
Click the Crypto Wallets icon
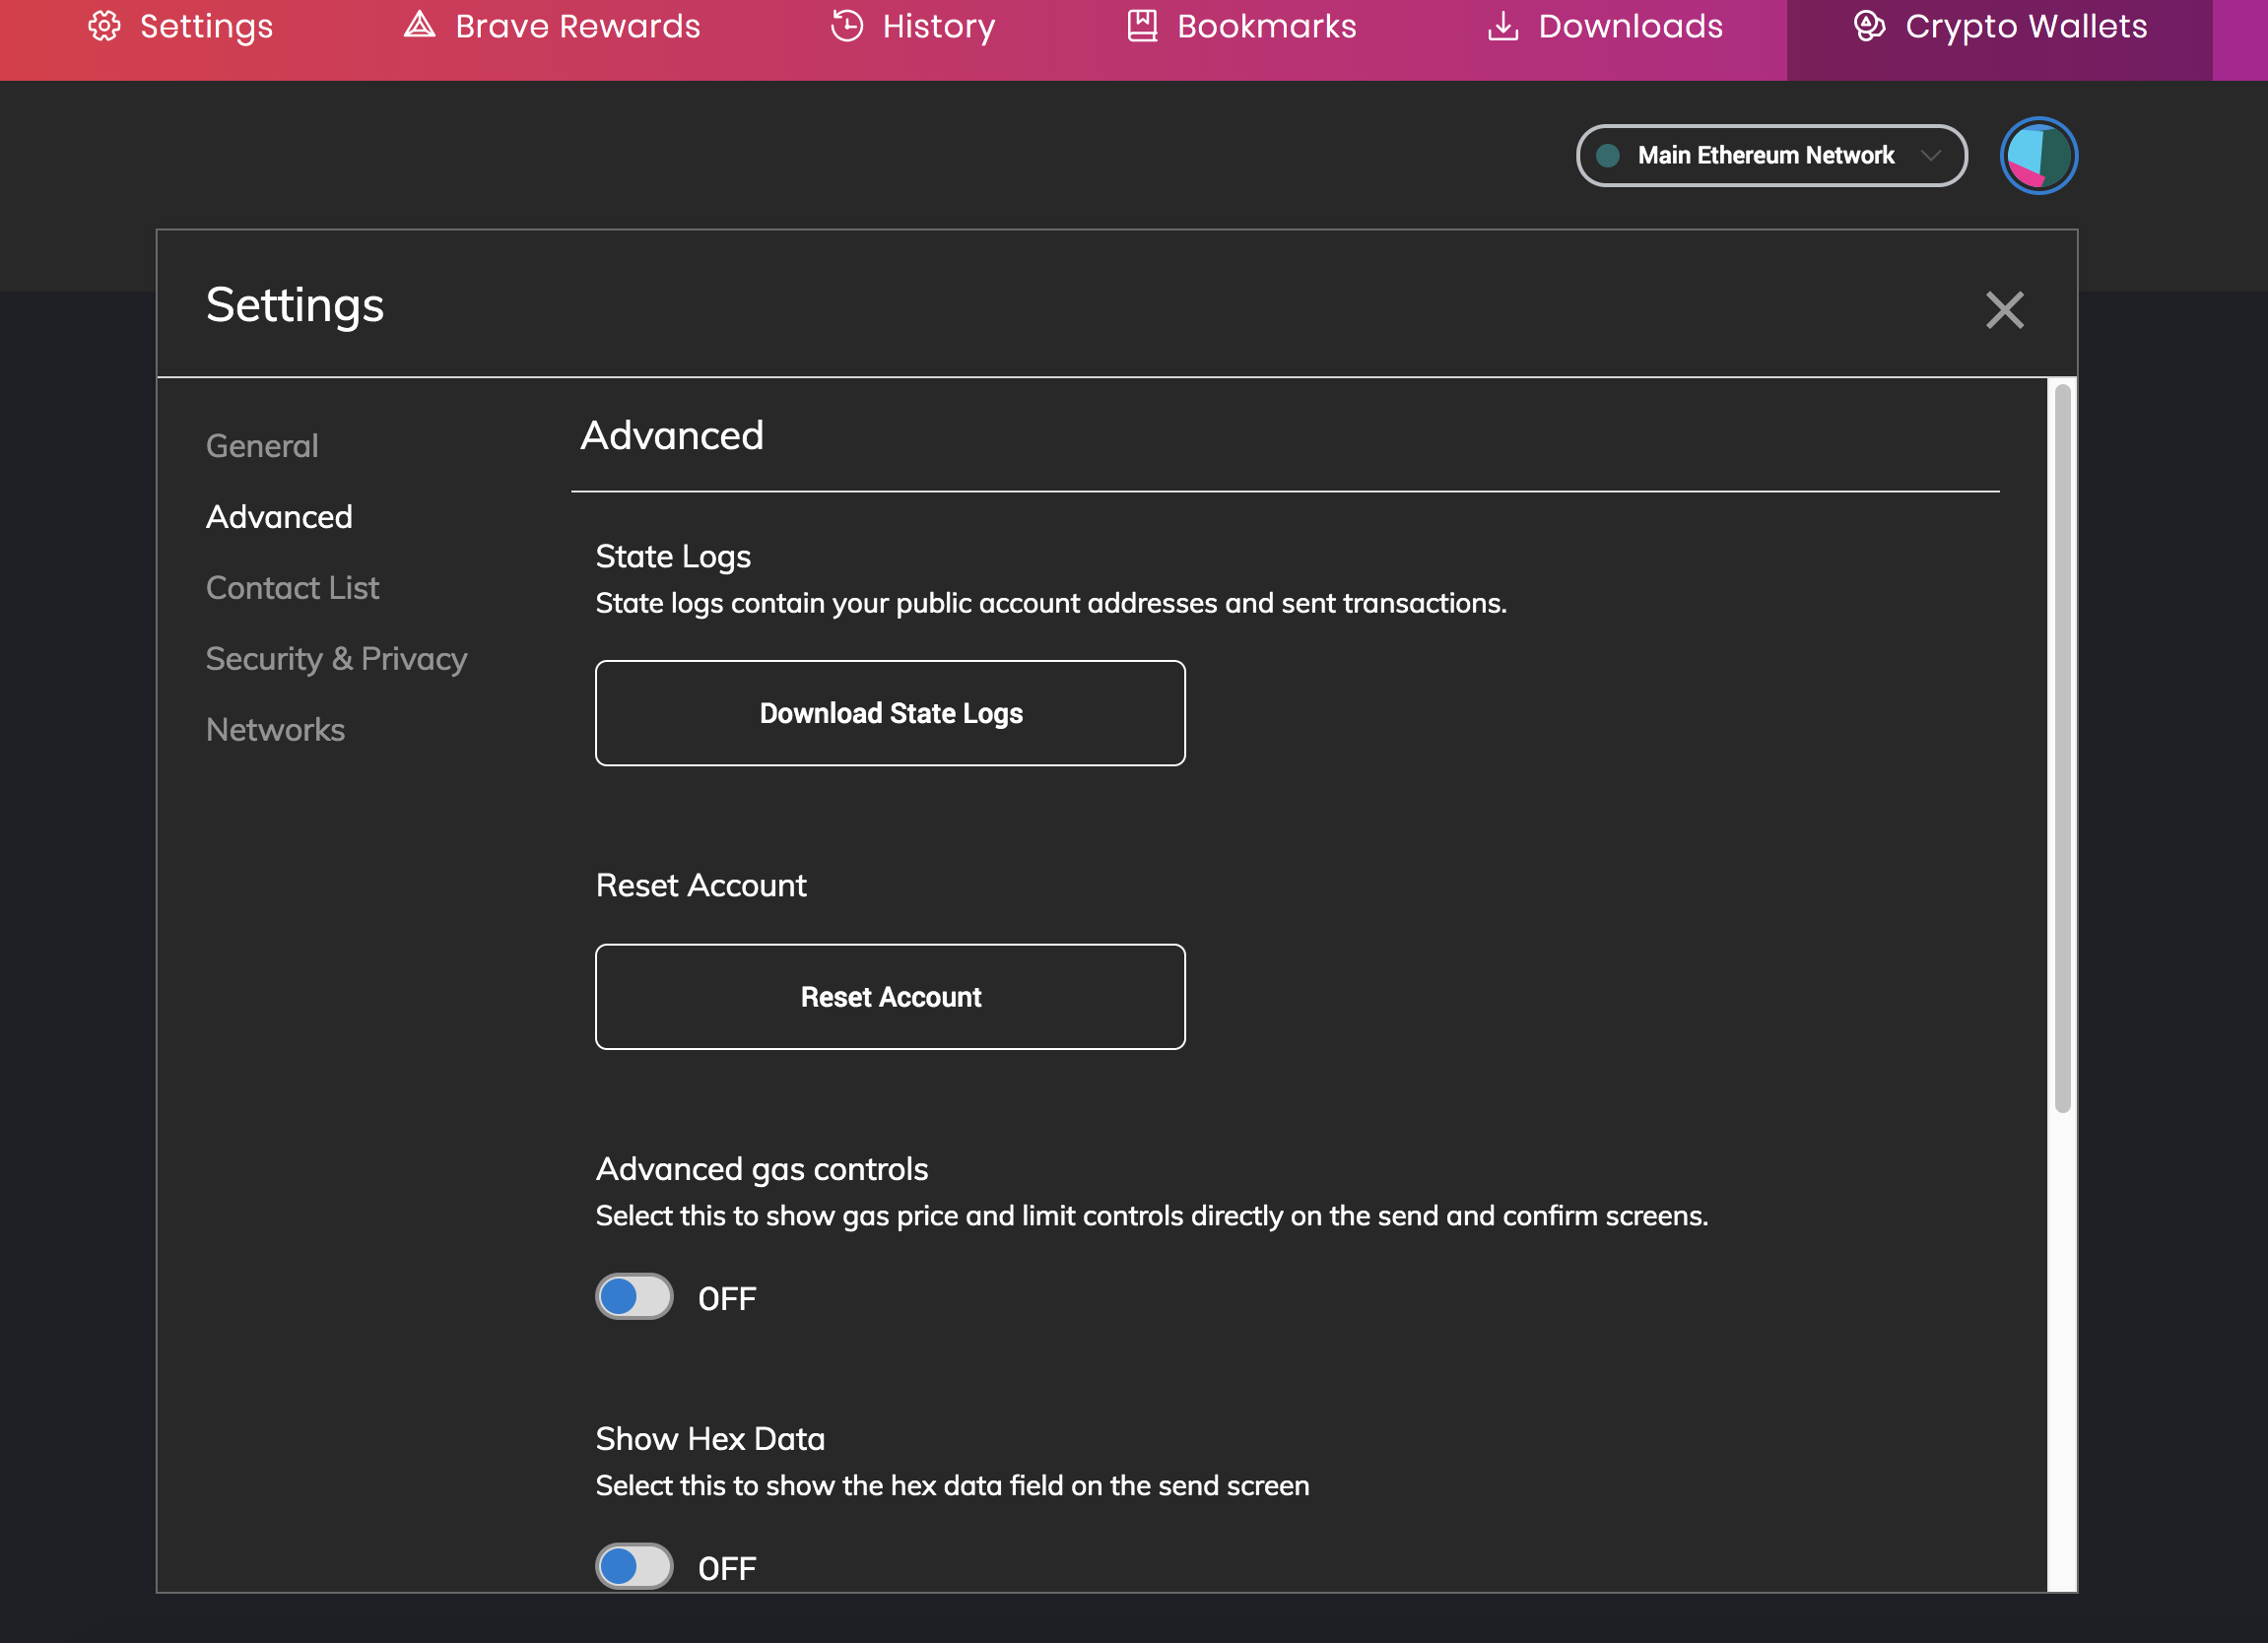click(x=1869, y=26)
